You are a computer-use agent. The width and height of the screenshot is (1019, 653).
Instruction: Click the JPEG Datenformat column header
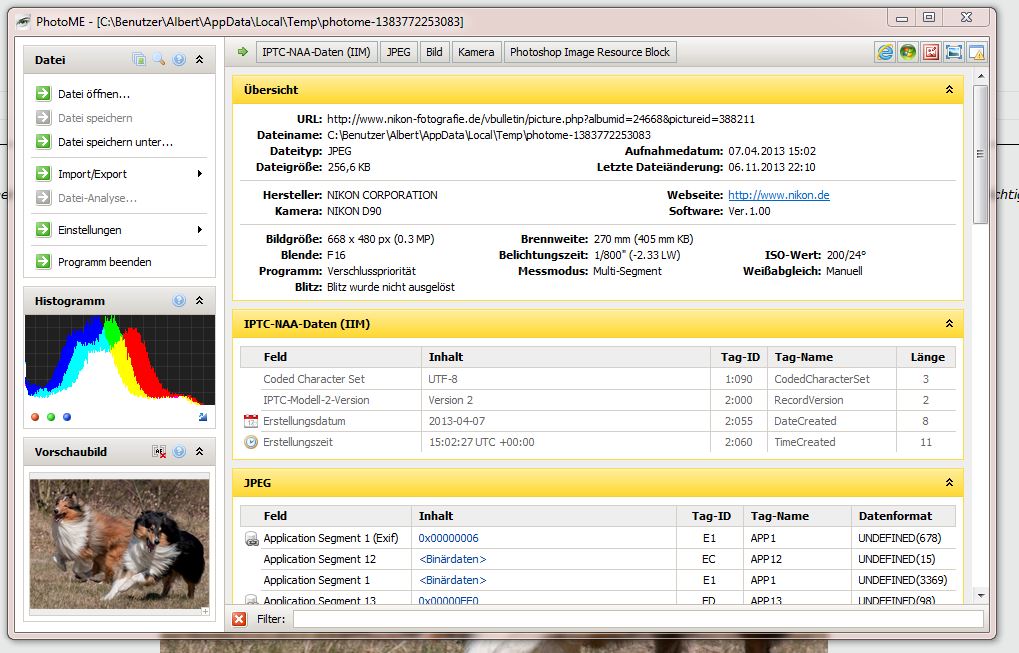coord(904,516)
